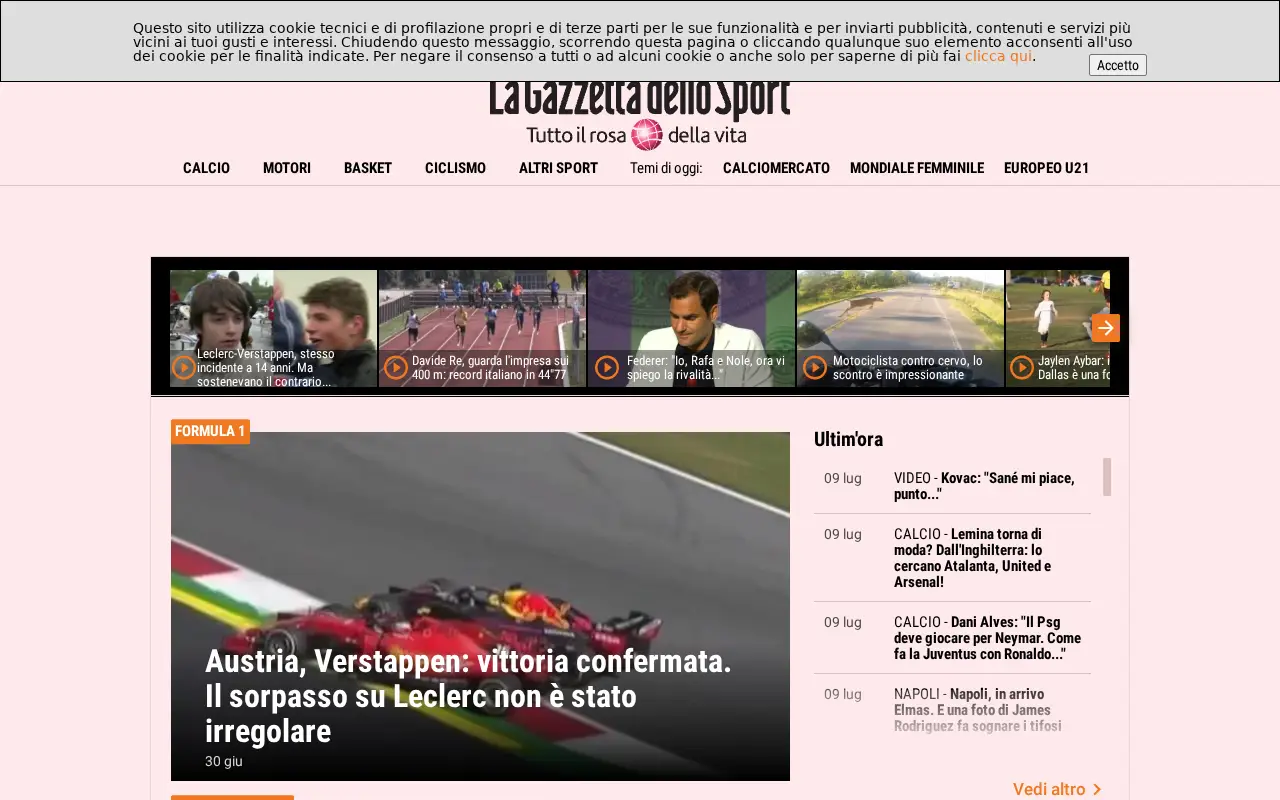The image size is (1280, 800).
Task: Play the Davide Re 400 m record video
Action: [396, 367]
